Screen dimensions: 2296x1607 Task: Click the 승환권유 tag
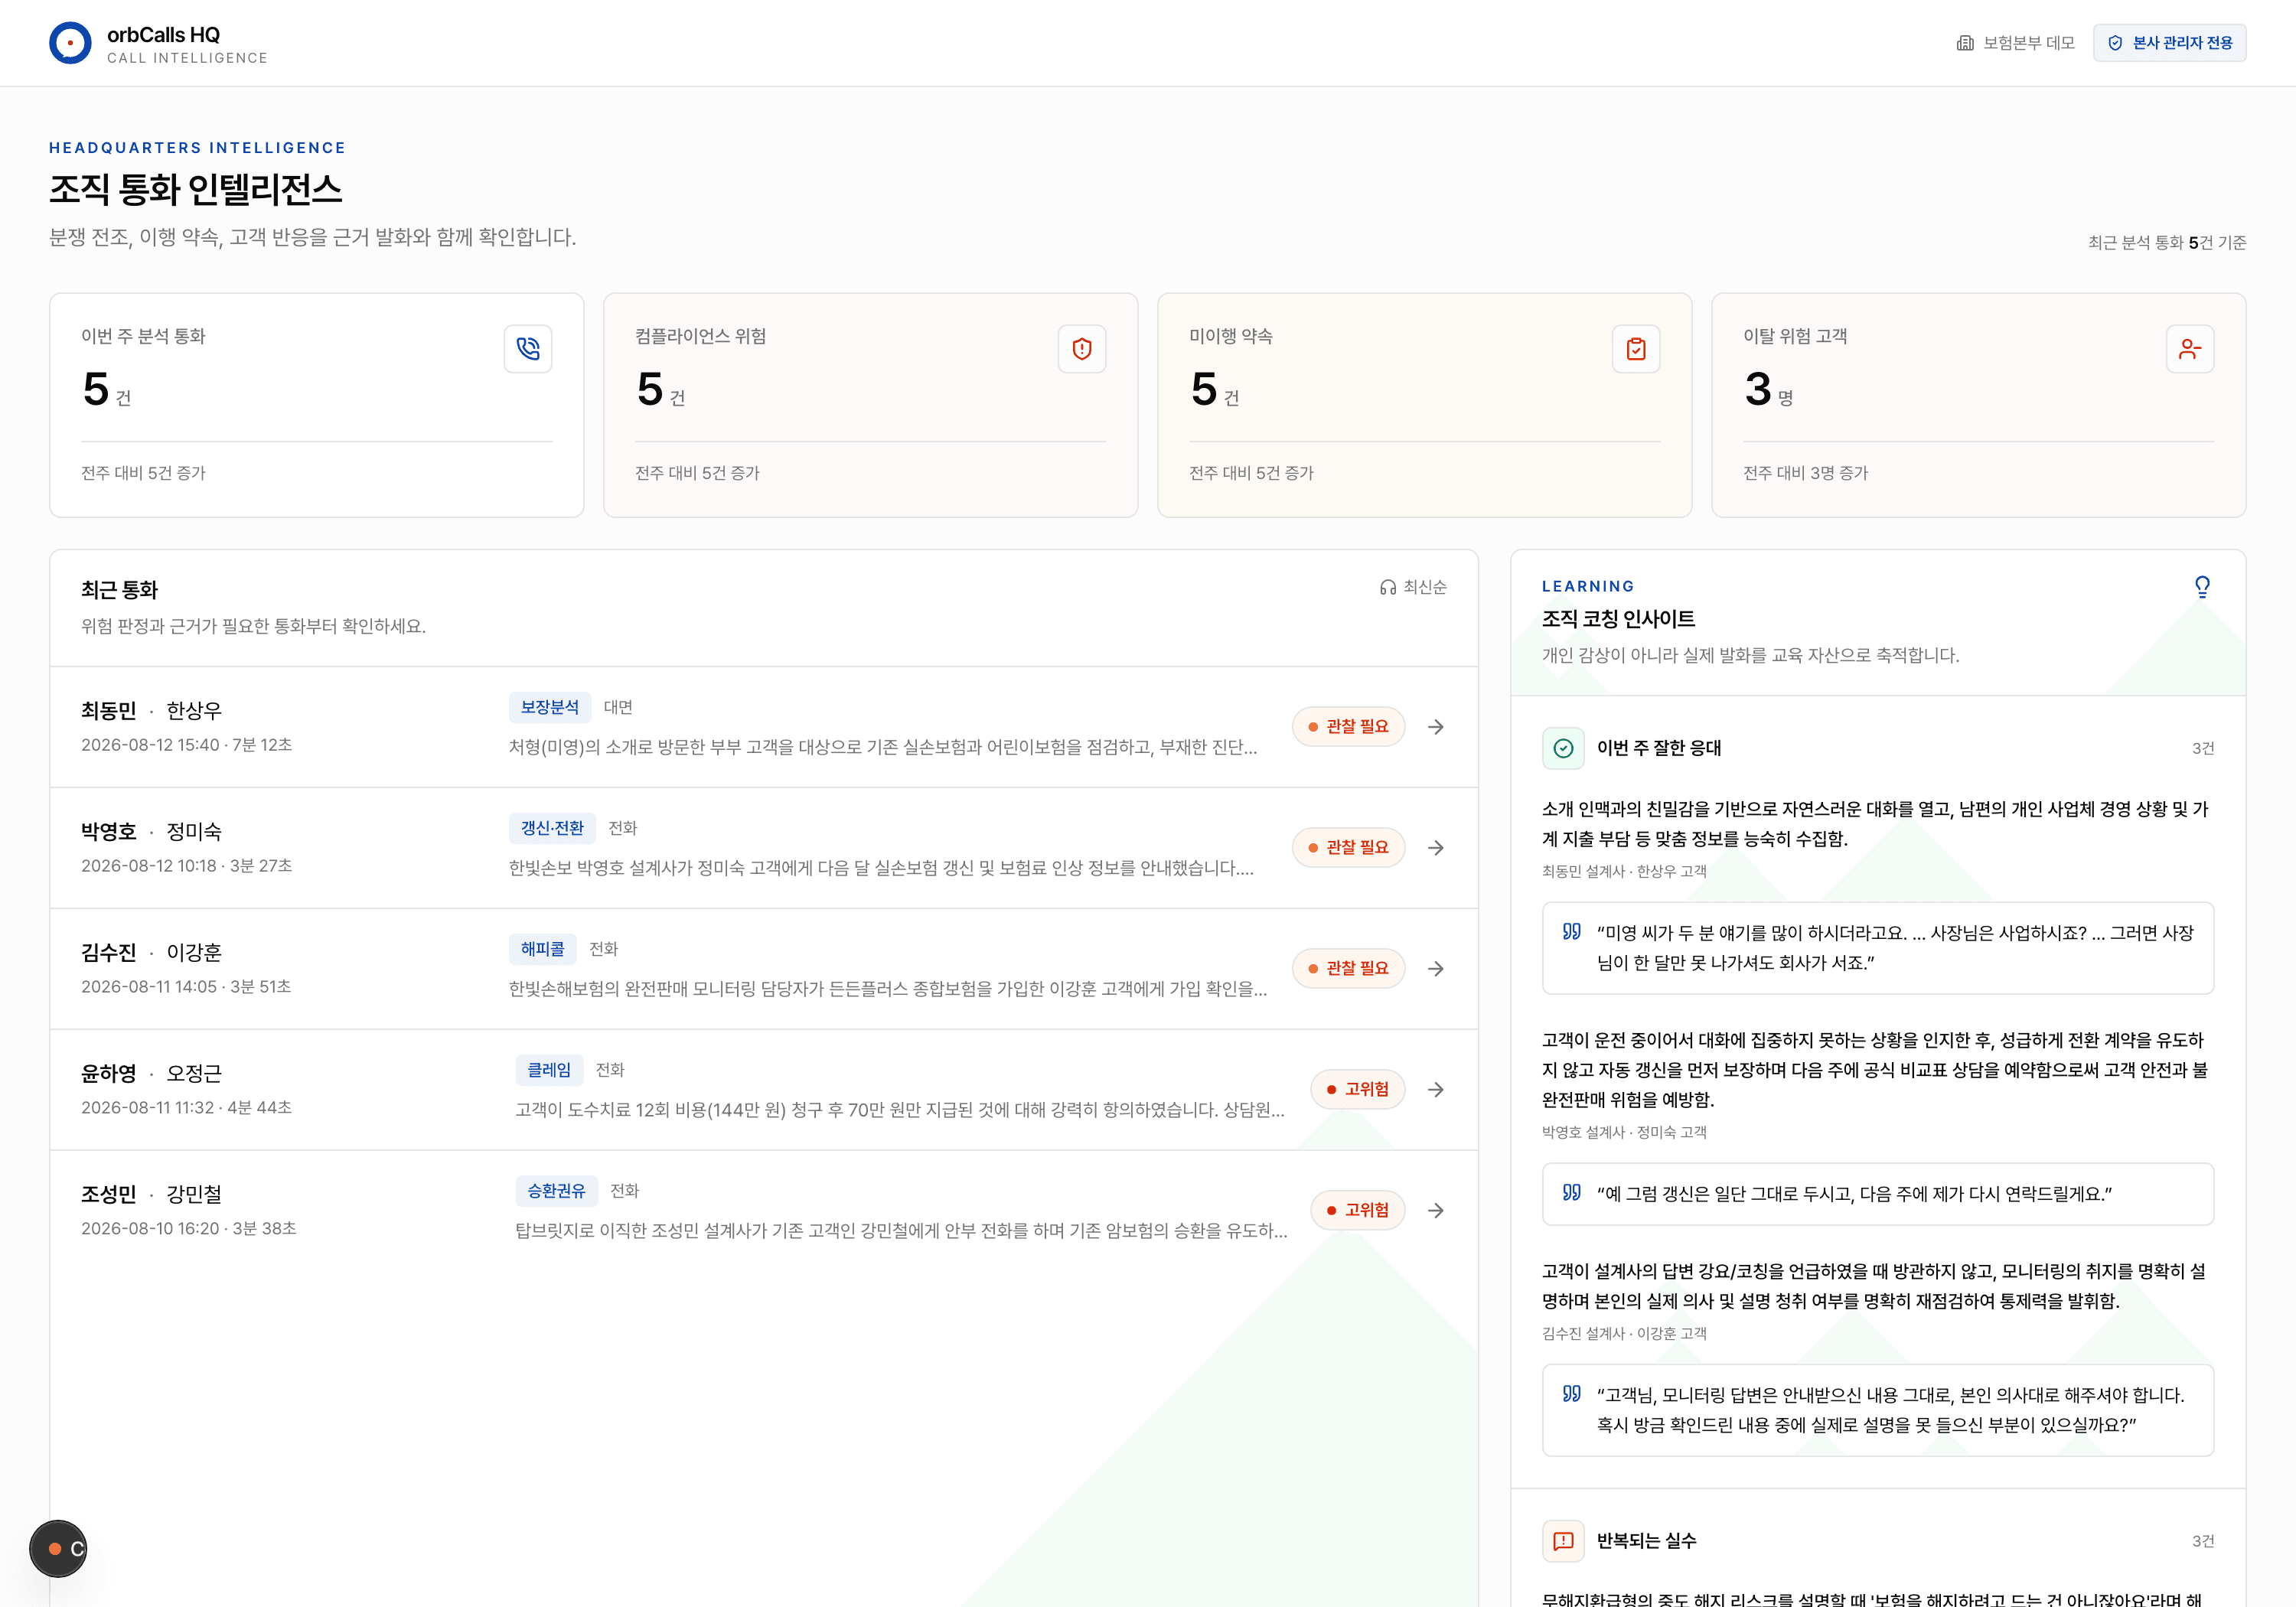click(x=556, y=1191)
